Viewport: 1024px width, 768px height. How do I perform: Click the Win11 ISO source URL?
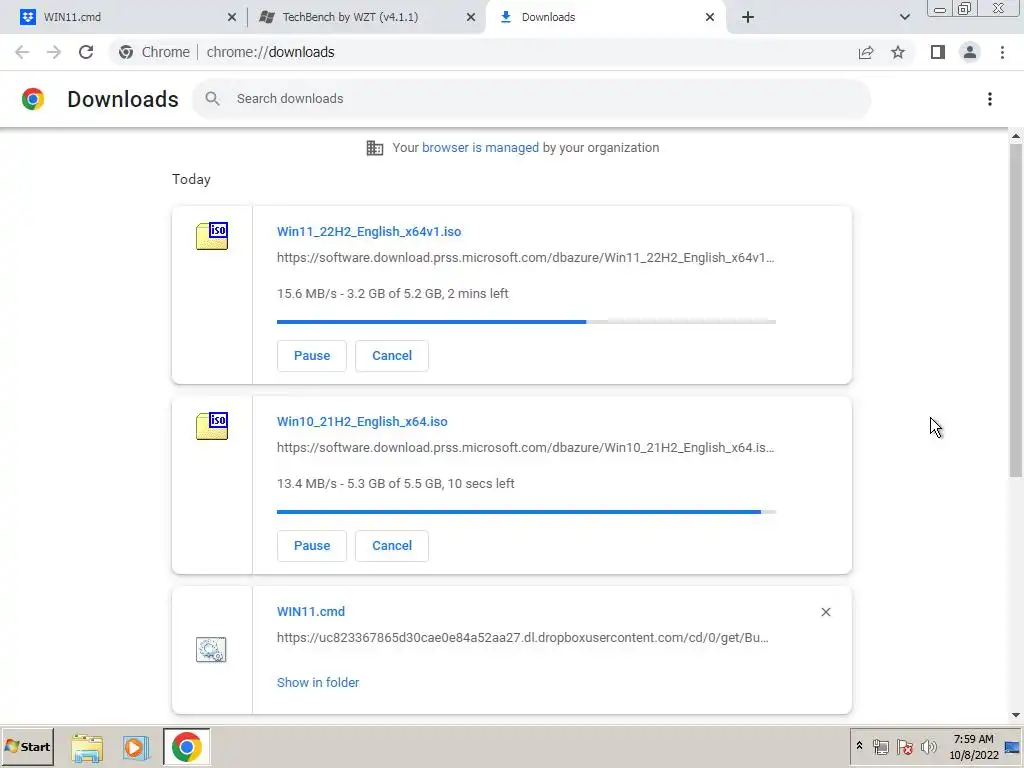click(x=526, y=257)
